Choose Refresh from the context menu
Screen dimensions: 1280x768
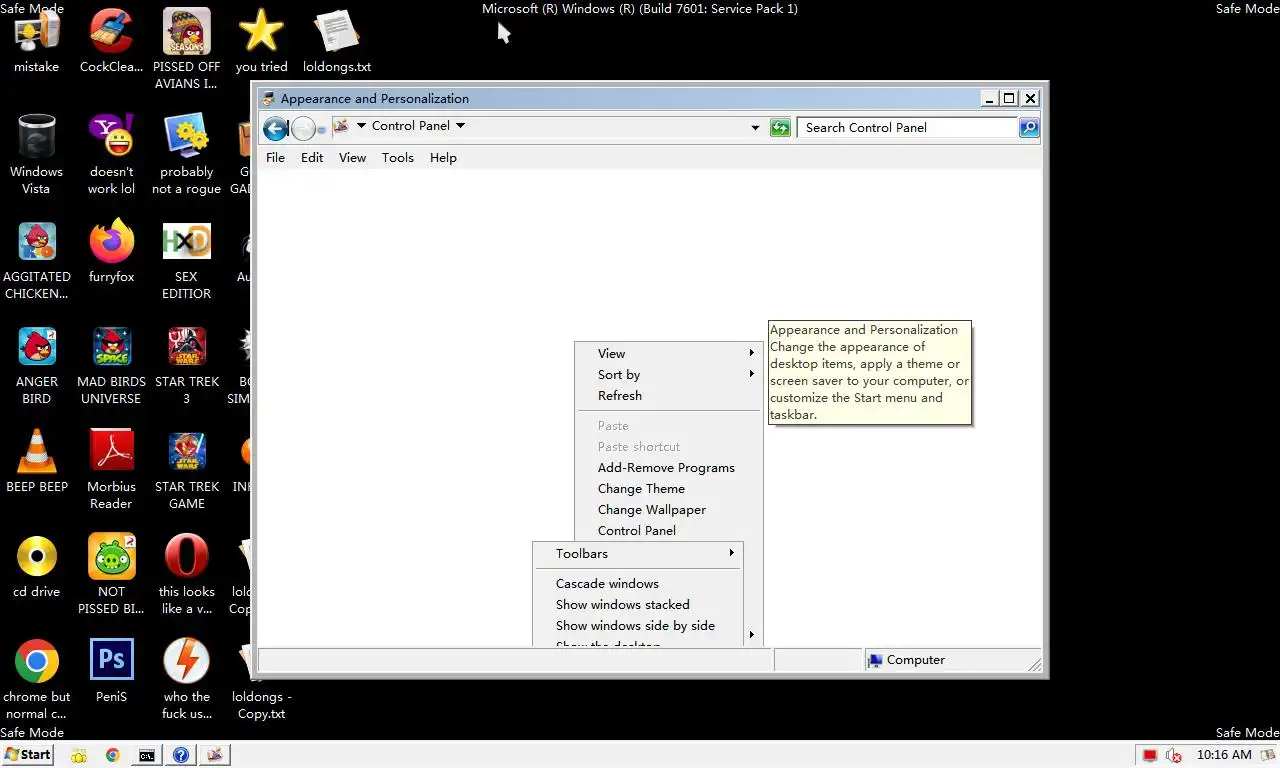(667, 395)
